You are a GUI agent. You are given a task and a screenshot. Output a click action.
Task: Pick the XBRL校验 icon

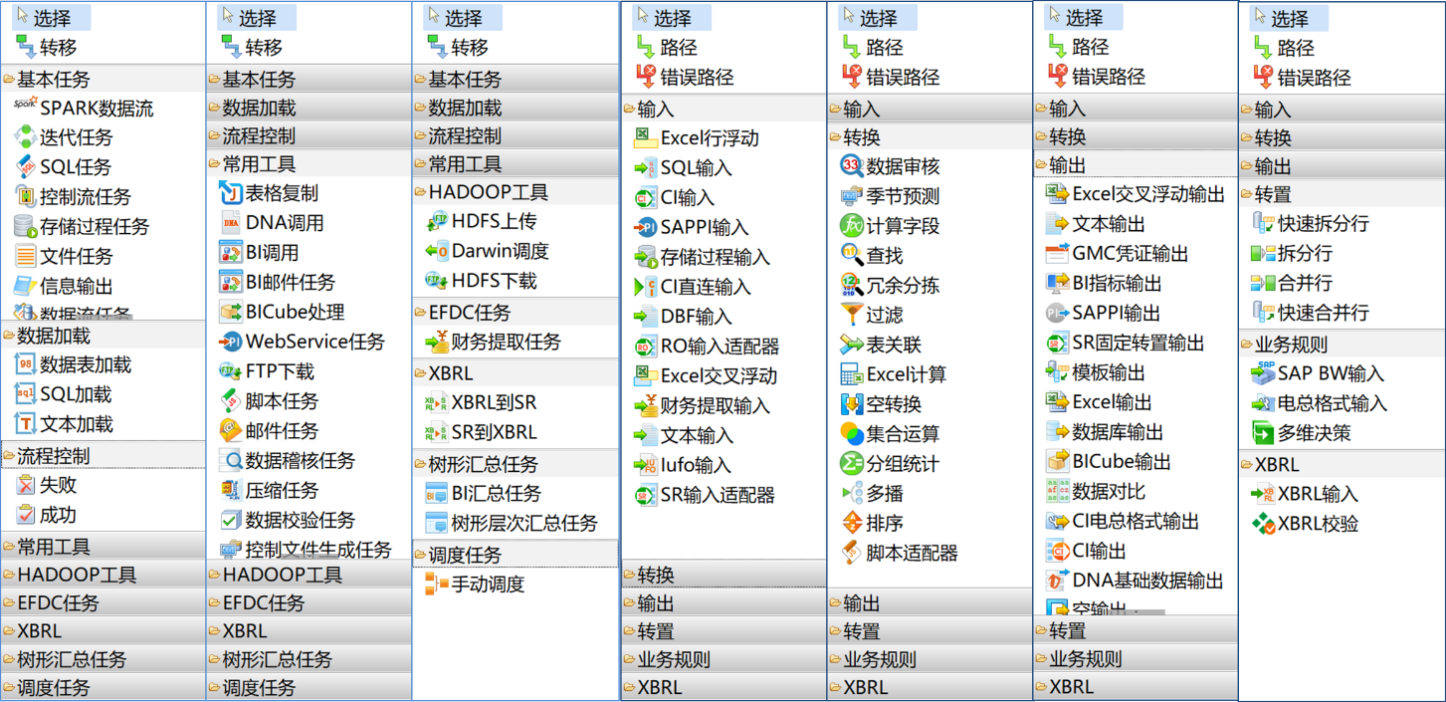pyautogui.click(x=1262, y=523)
